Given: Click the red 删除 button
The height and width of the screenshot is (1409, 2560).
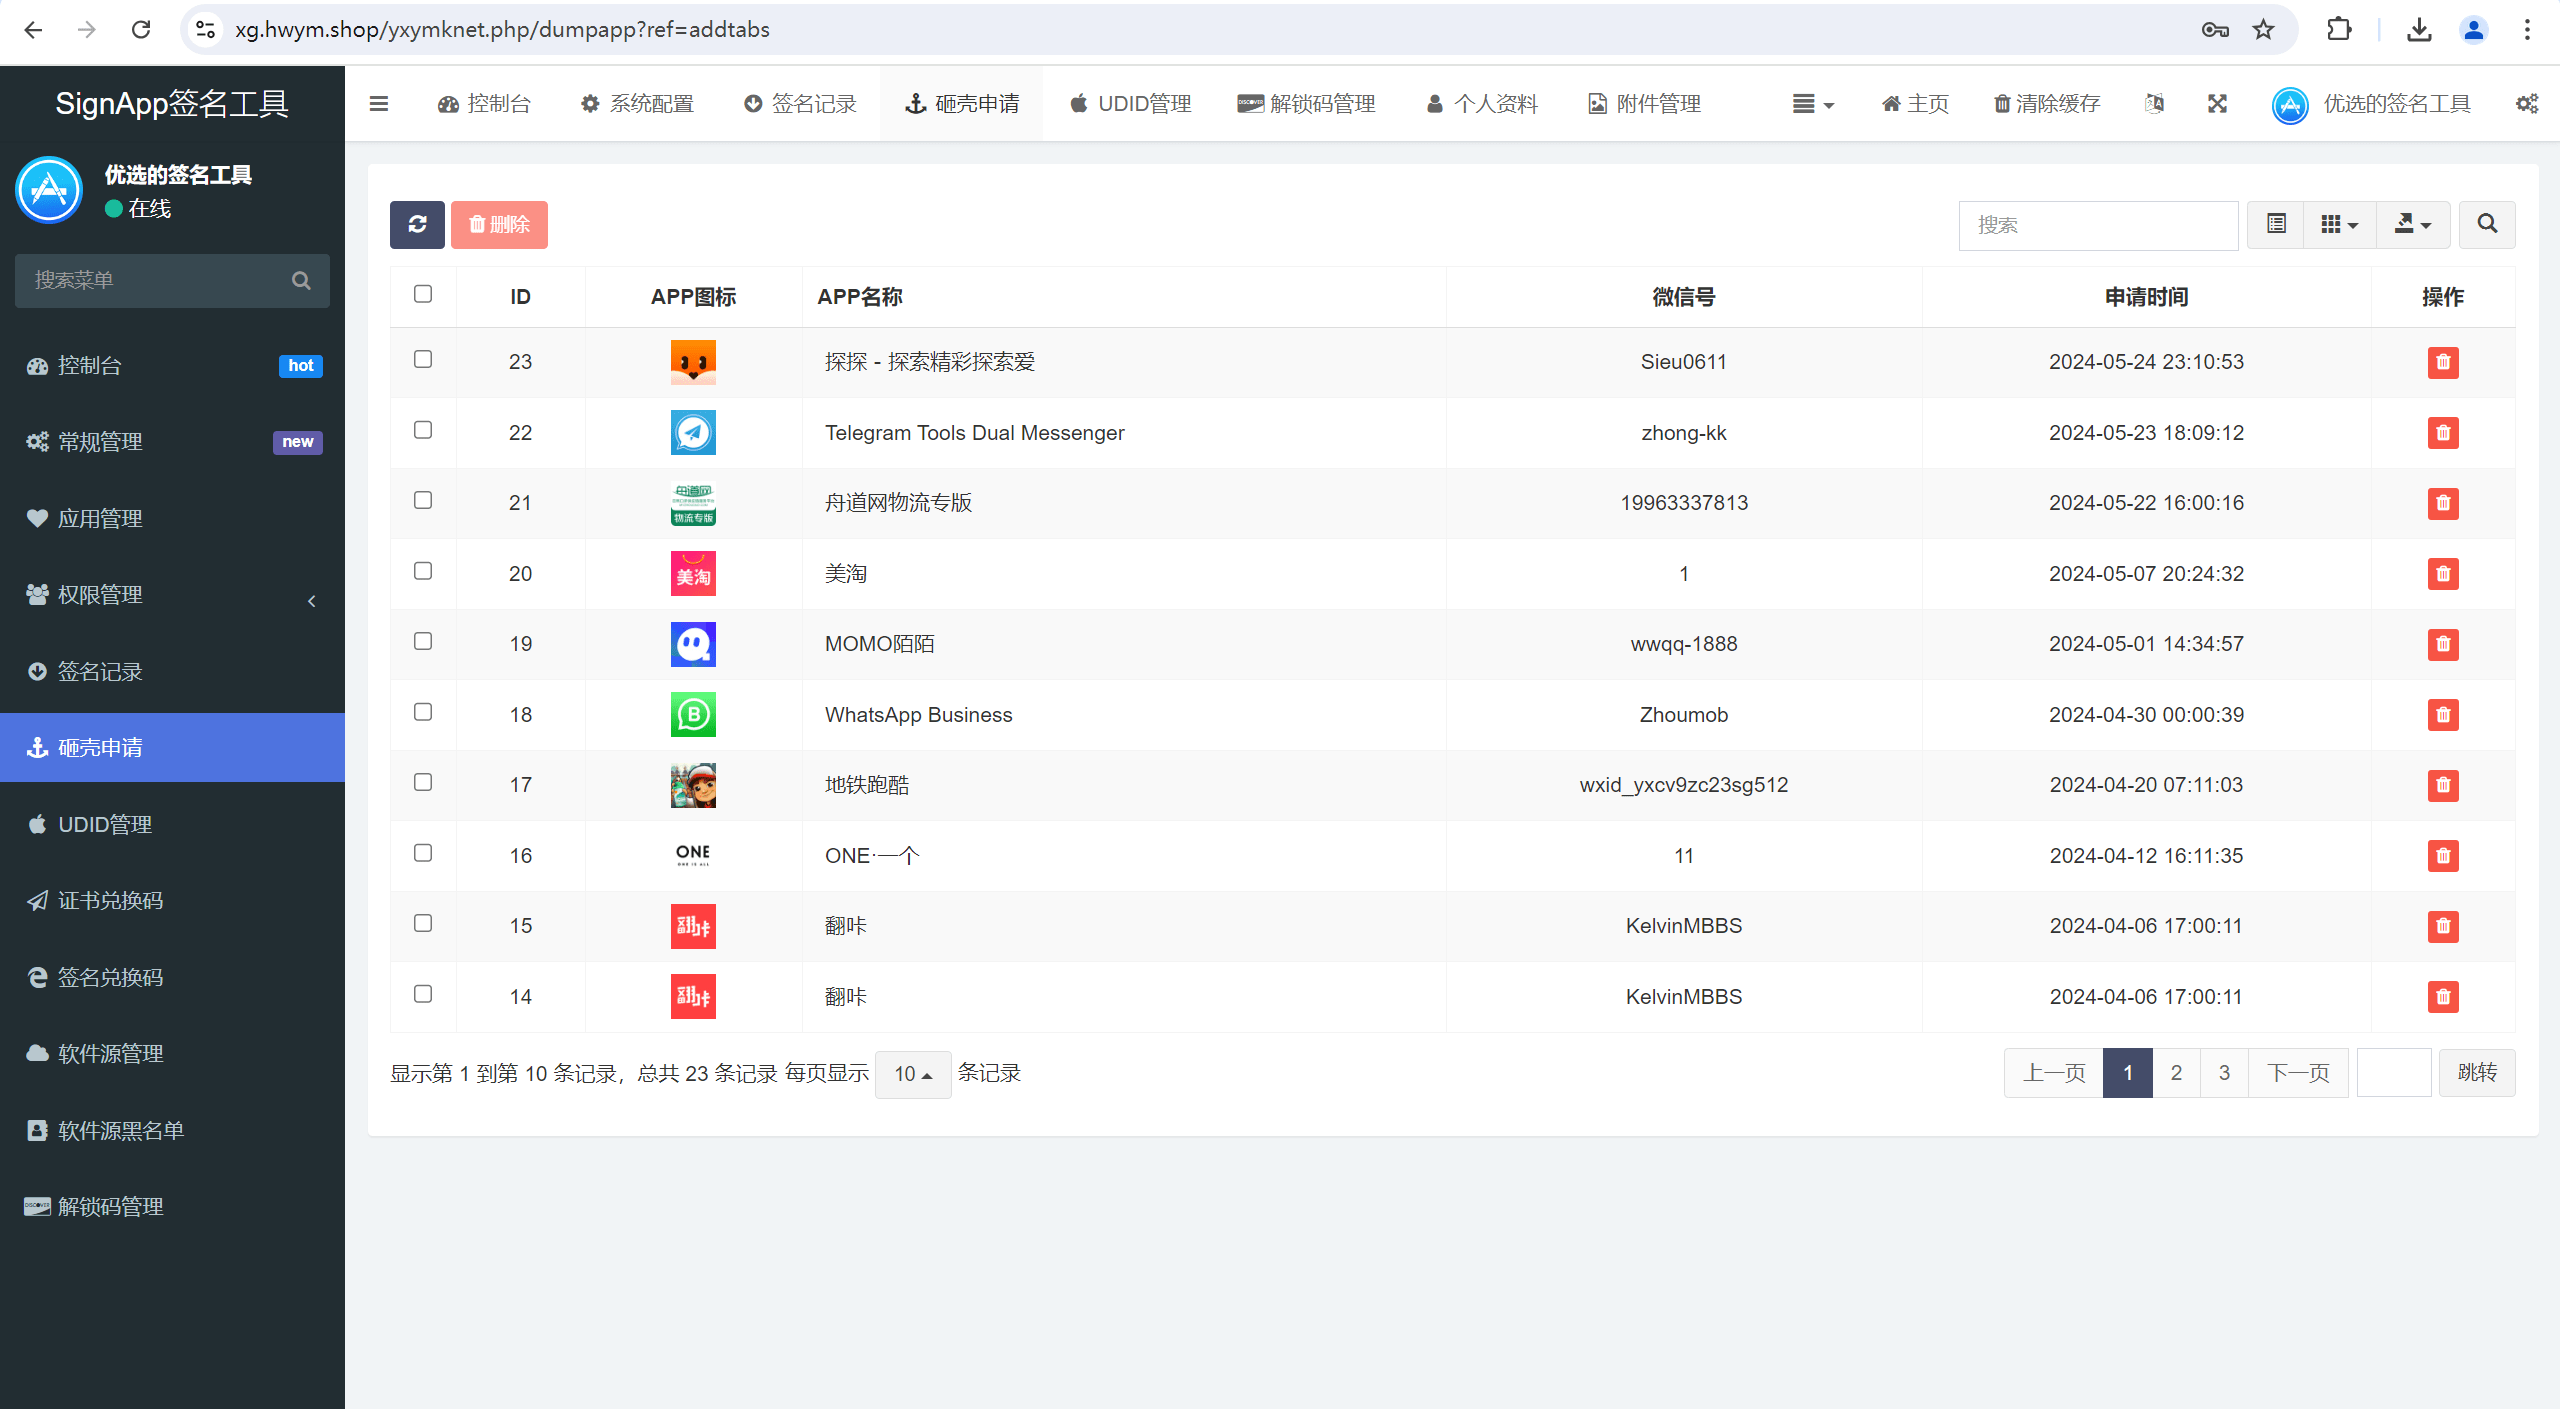Looking at the screenshot, I should point(499,224).
